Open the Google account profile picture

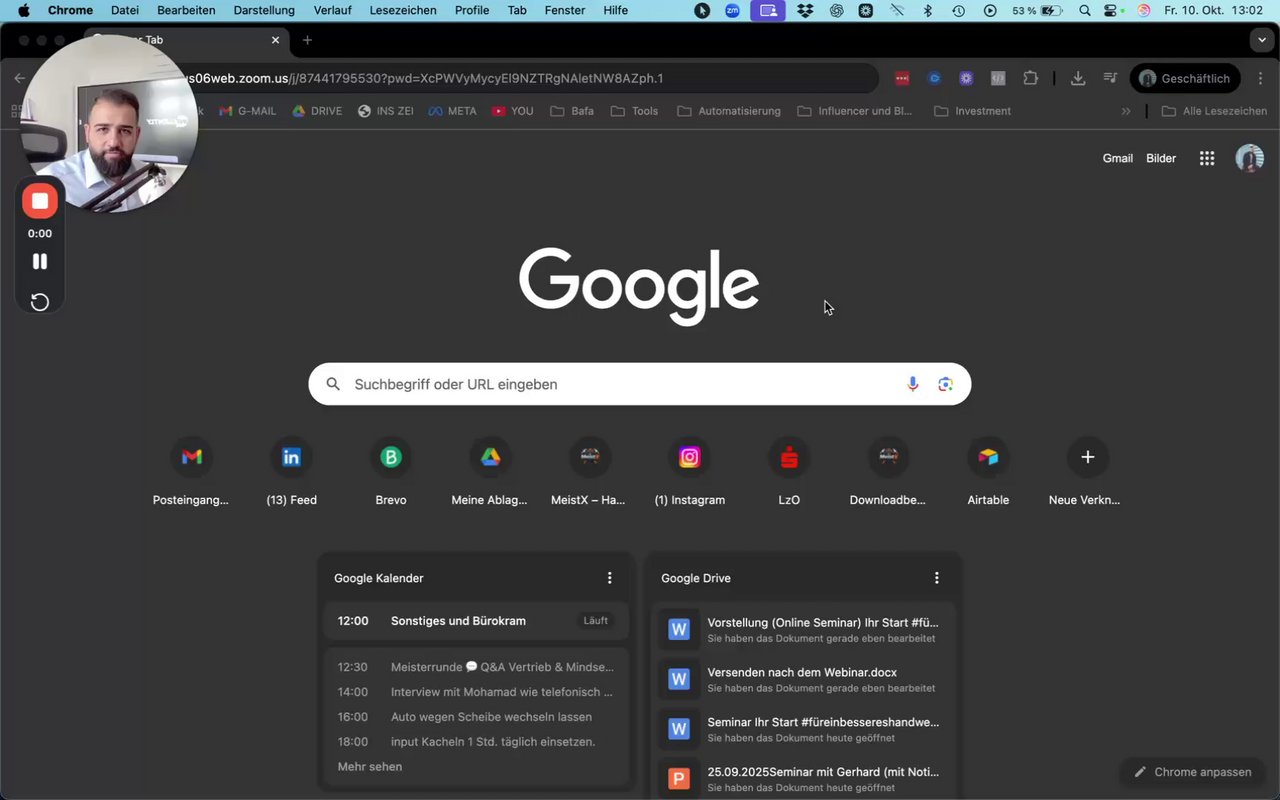[1250, 158]
